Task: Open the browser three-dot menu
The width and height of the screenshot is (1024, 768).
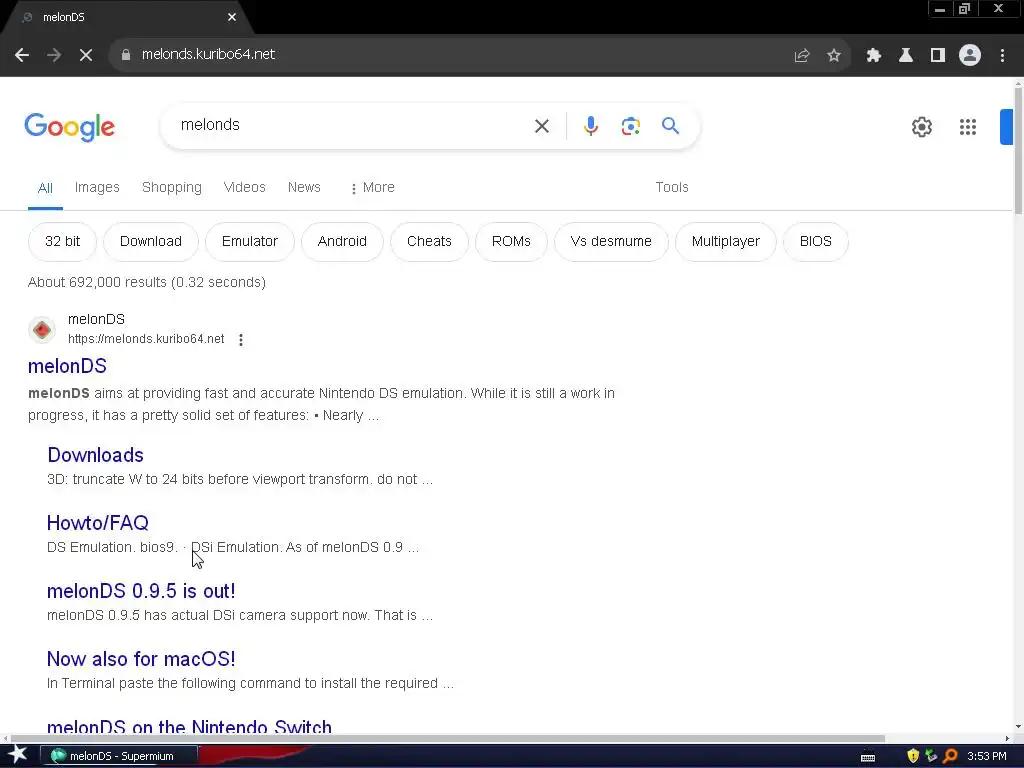Action: (1002, 56)
